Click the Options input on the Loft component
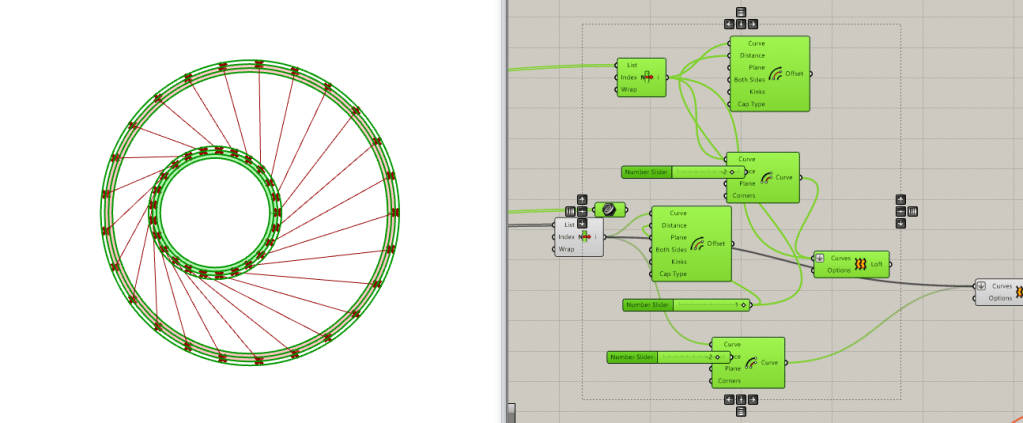Viewport: 1023px width, 423px height. tap(839, 270)
